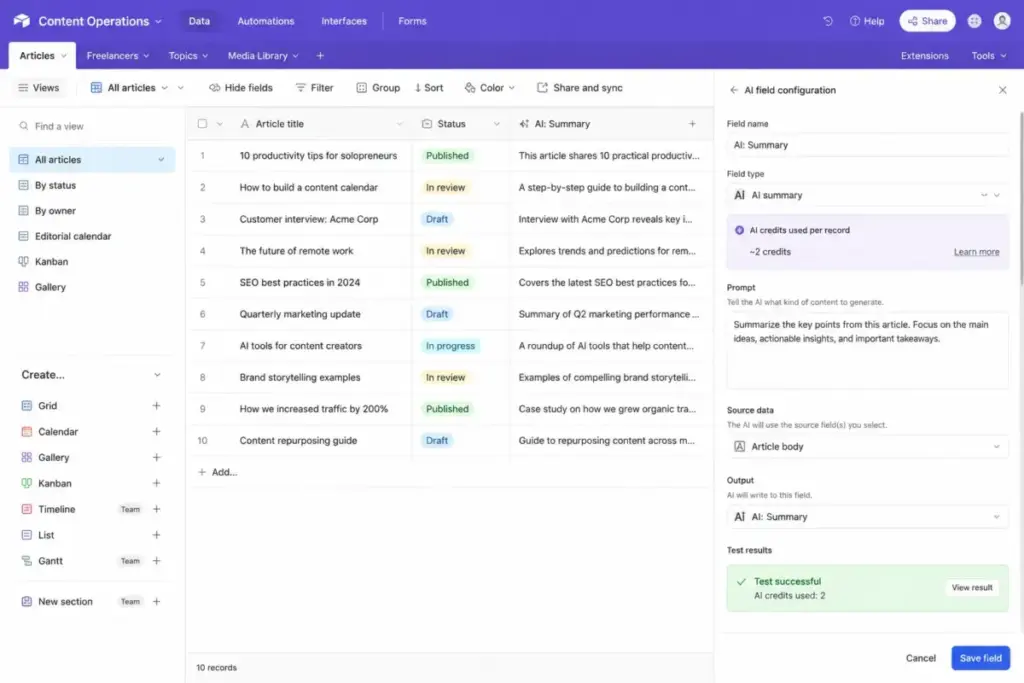This screenshot has width=1024, height=683.
Task: Click Sort in toolbar
Action: point(429,87)
